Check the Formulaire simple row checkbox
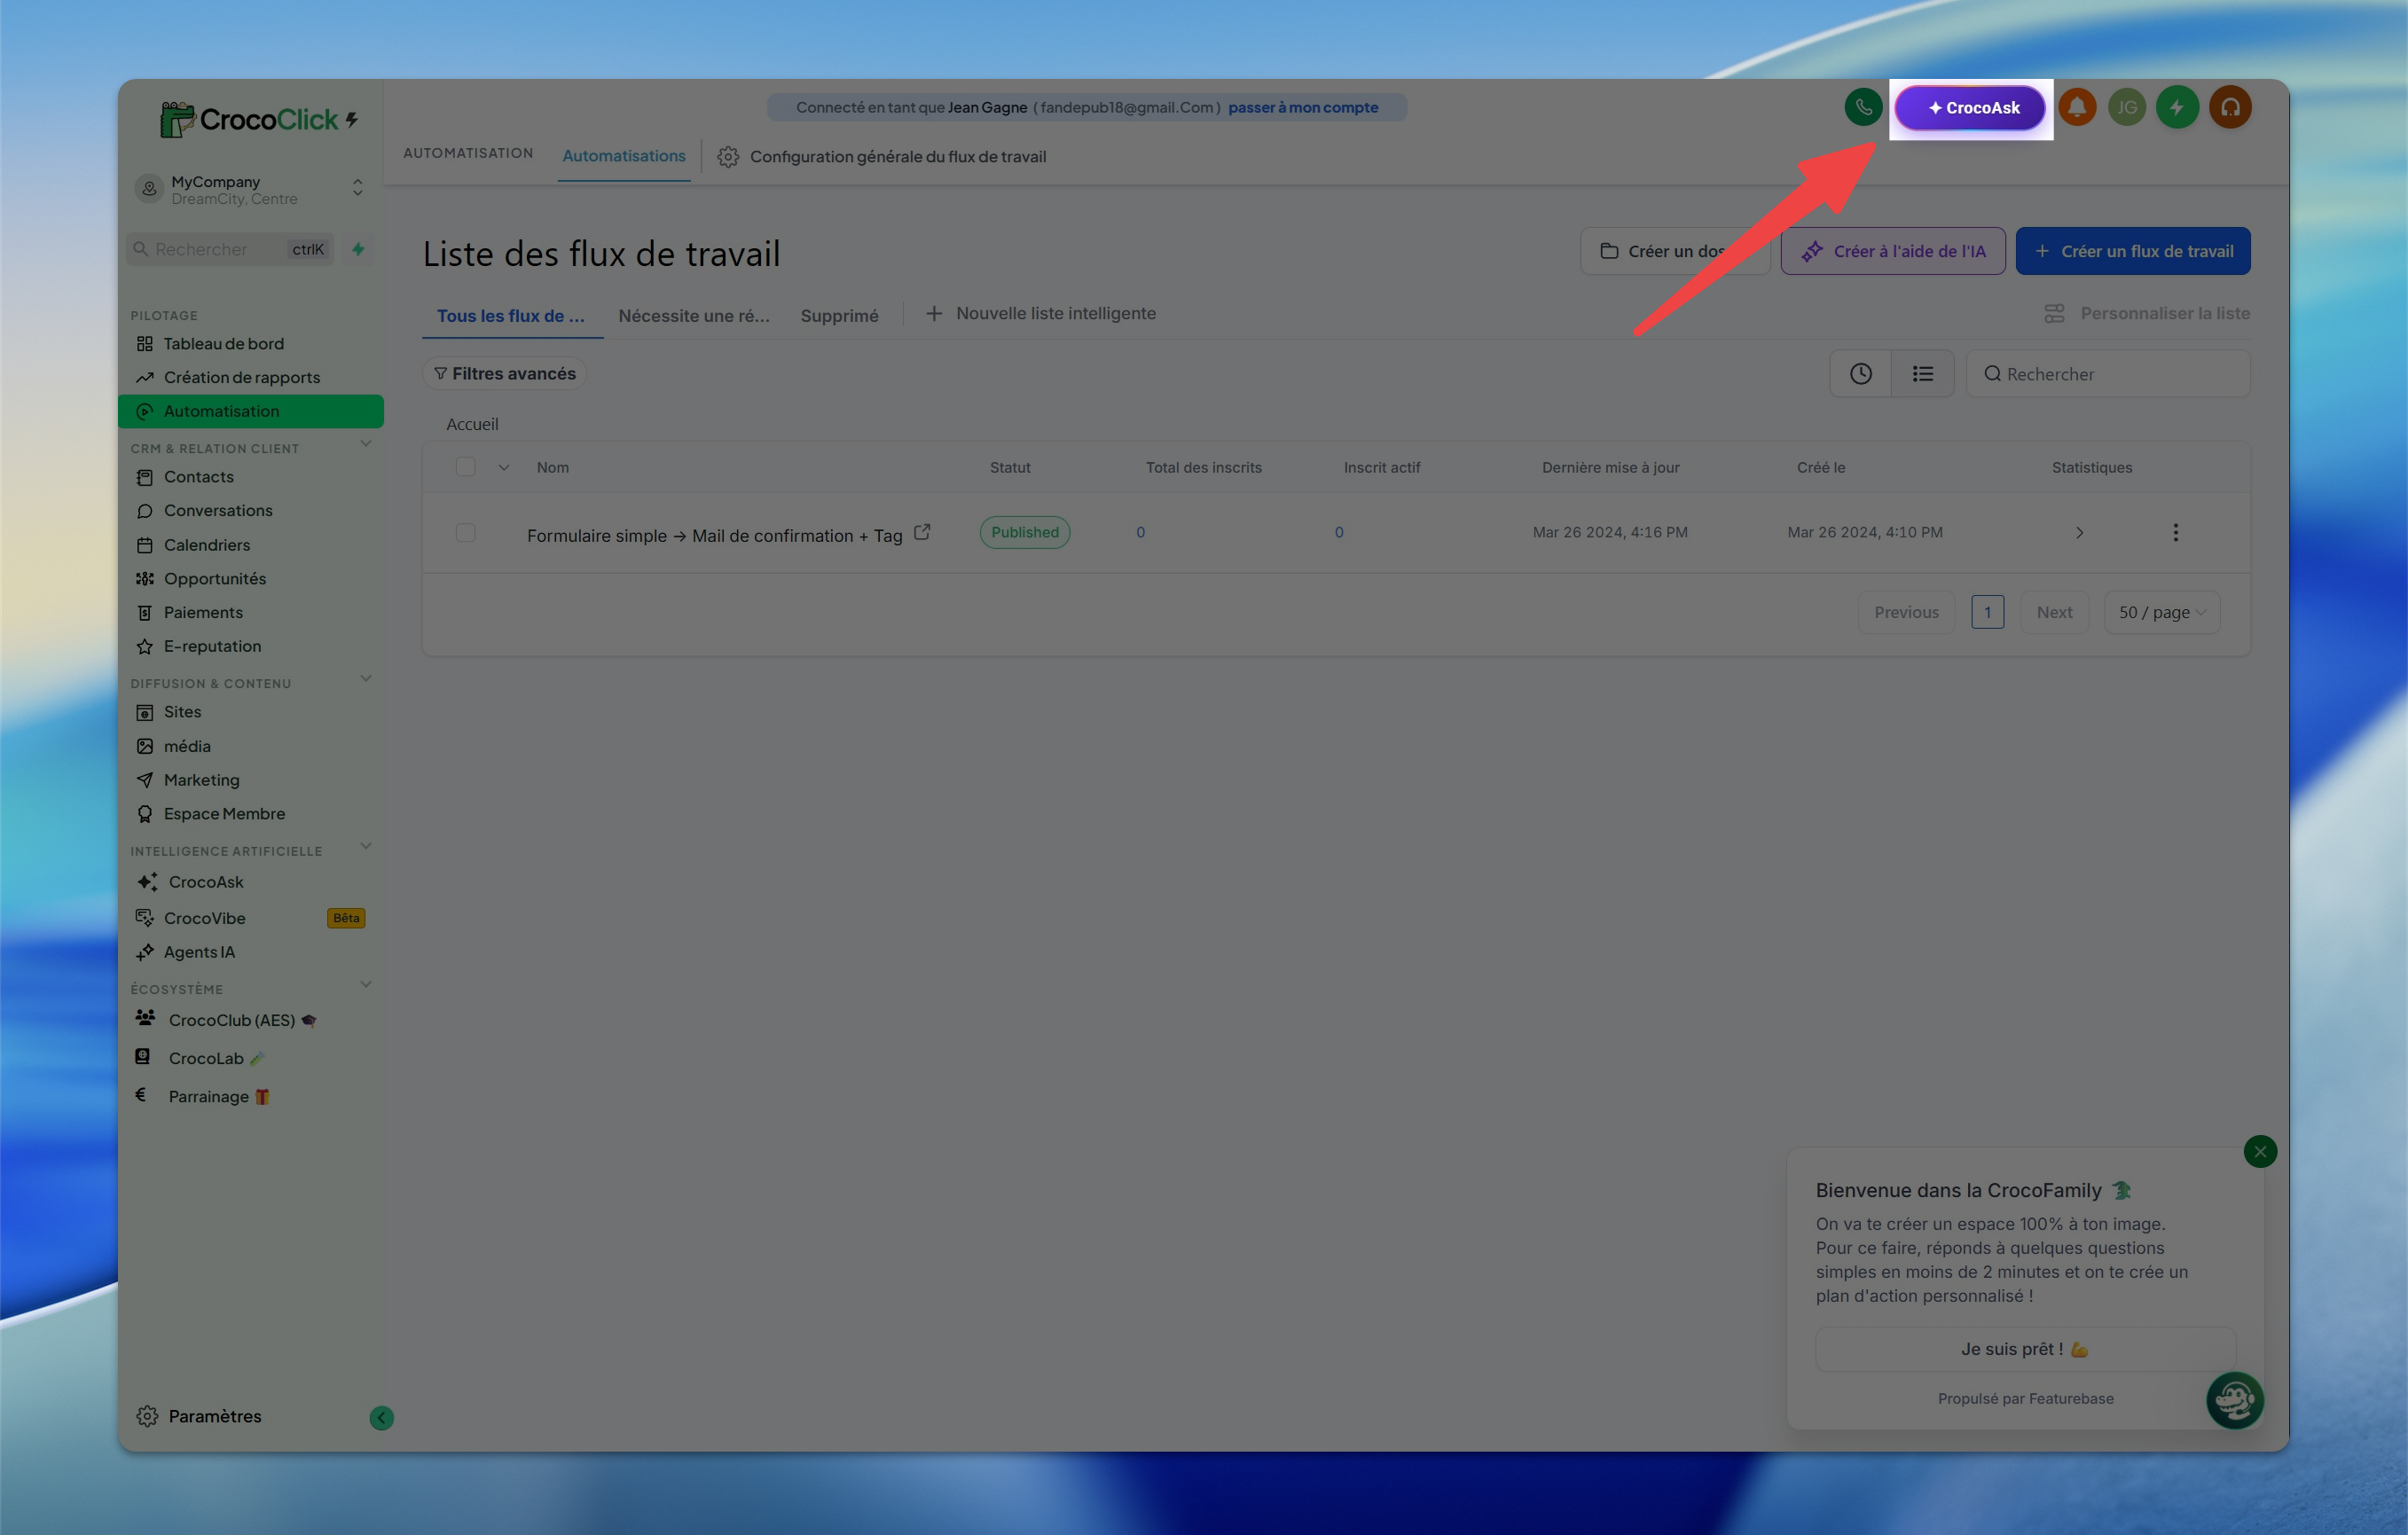This screenshot has width=2408, height=1535. pos(465,532)
